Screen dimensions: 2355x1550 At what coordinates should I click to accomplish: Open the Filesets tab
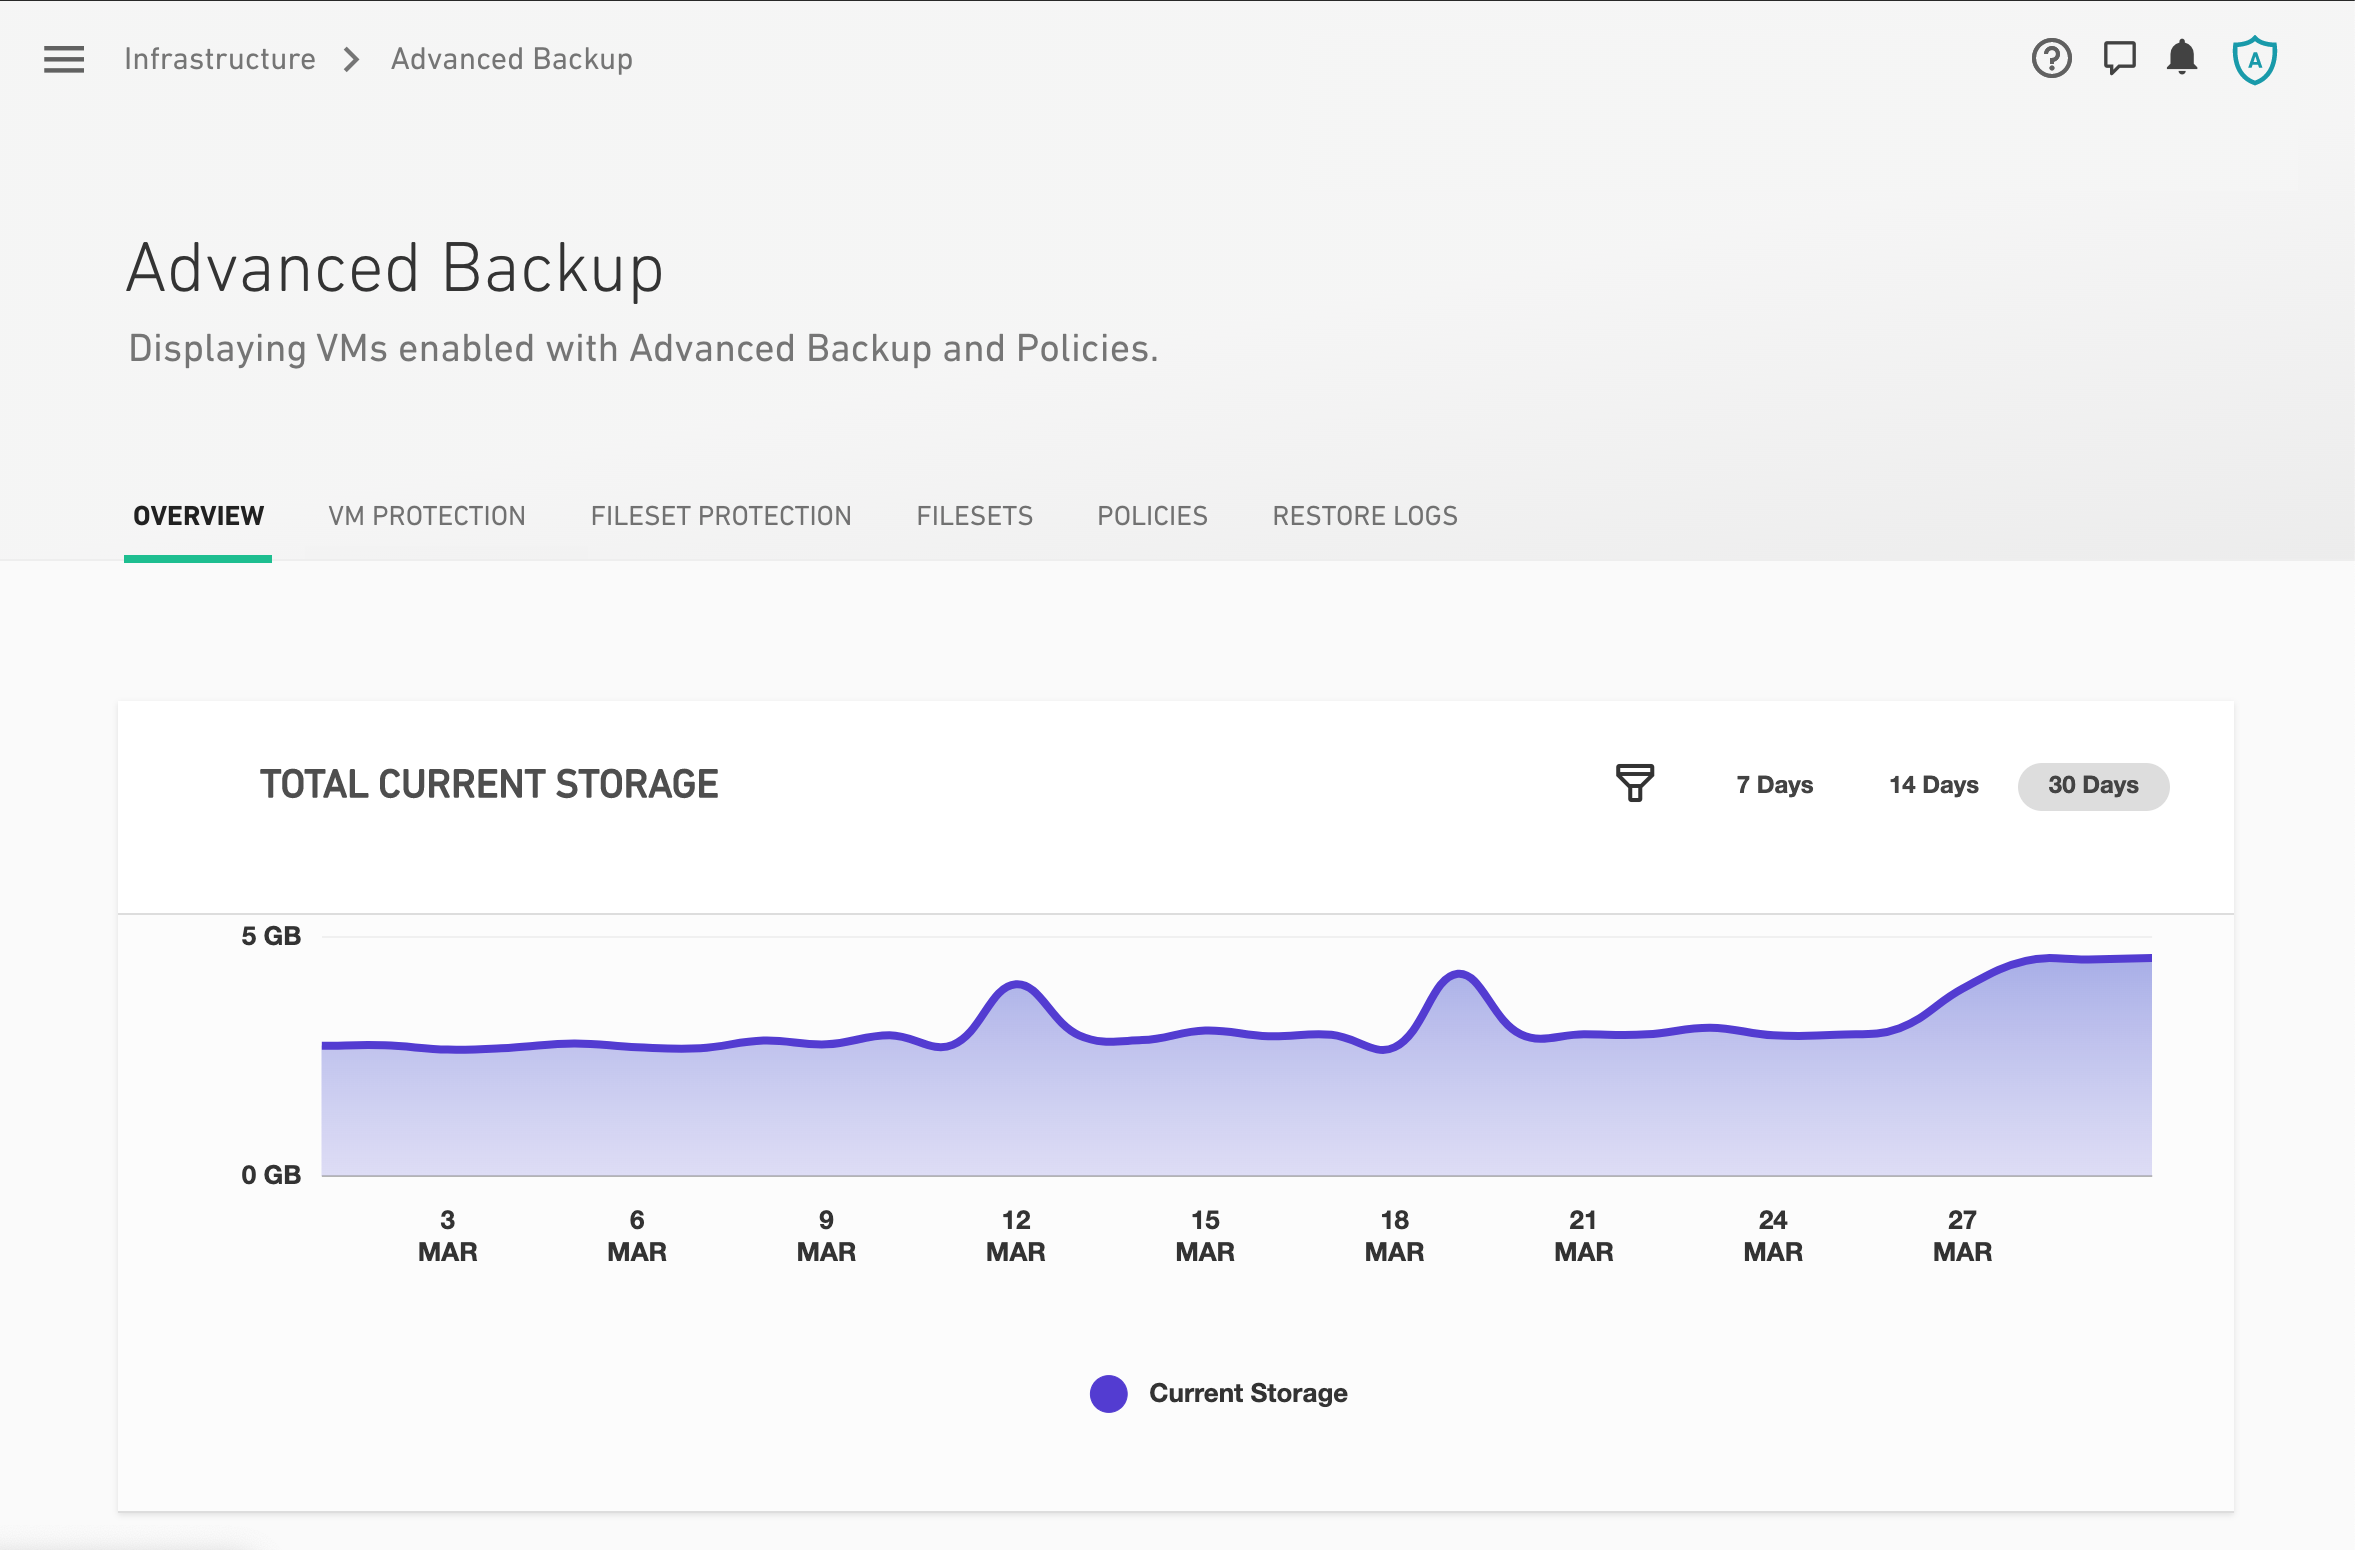coord(974,516)
